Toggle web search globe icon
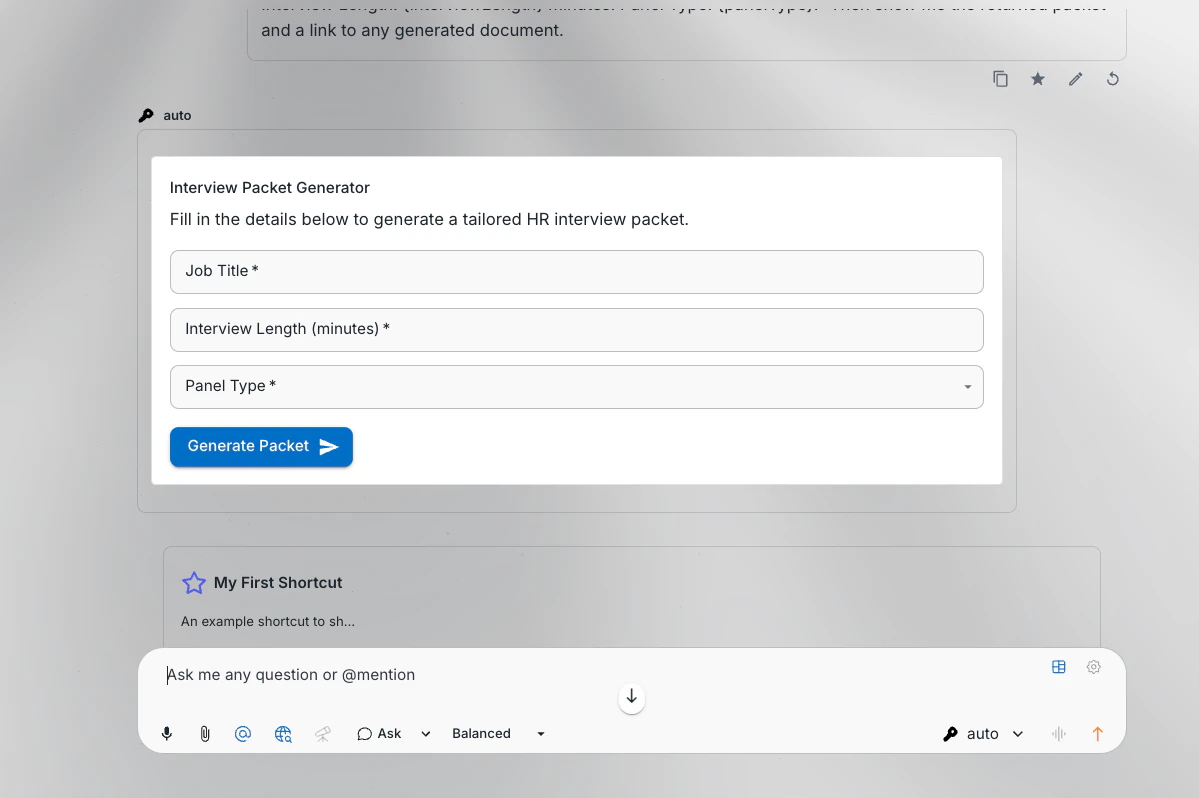 pyautogui.click(x=283, y=734)
